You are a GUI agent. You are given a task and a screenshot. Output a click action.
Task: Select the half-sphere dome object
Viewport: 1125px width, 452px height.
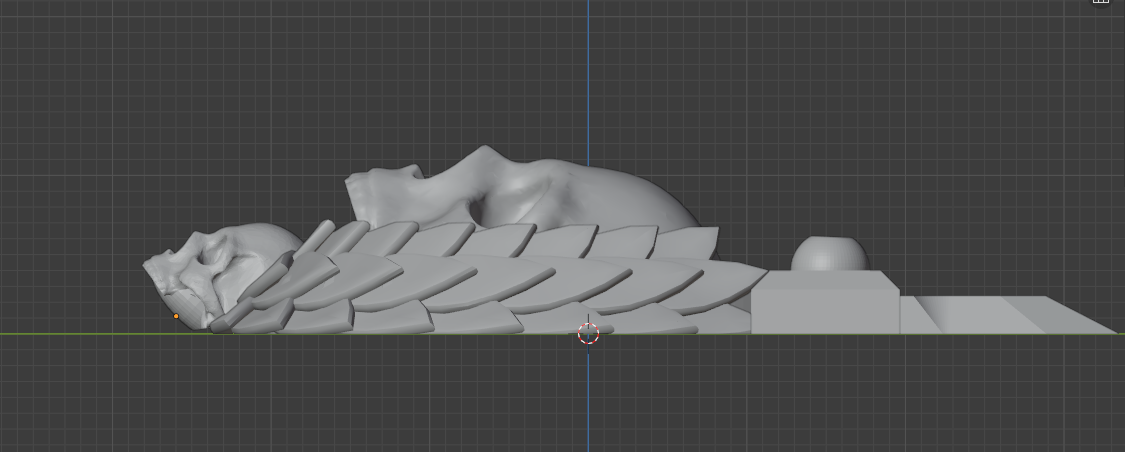click(x=830, y=253)
